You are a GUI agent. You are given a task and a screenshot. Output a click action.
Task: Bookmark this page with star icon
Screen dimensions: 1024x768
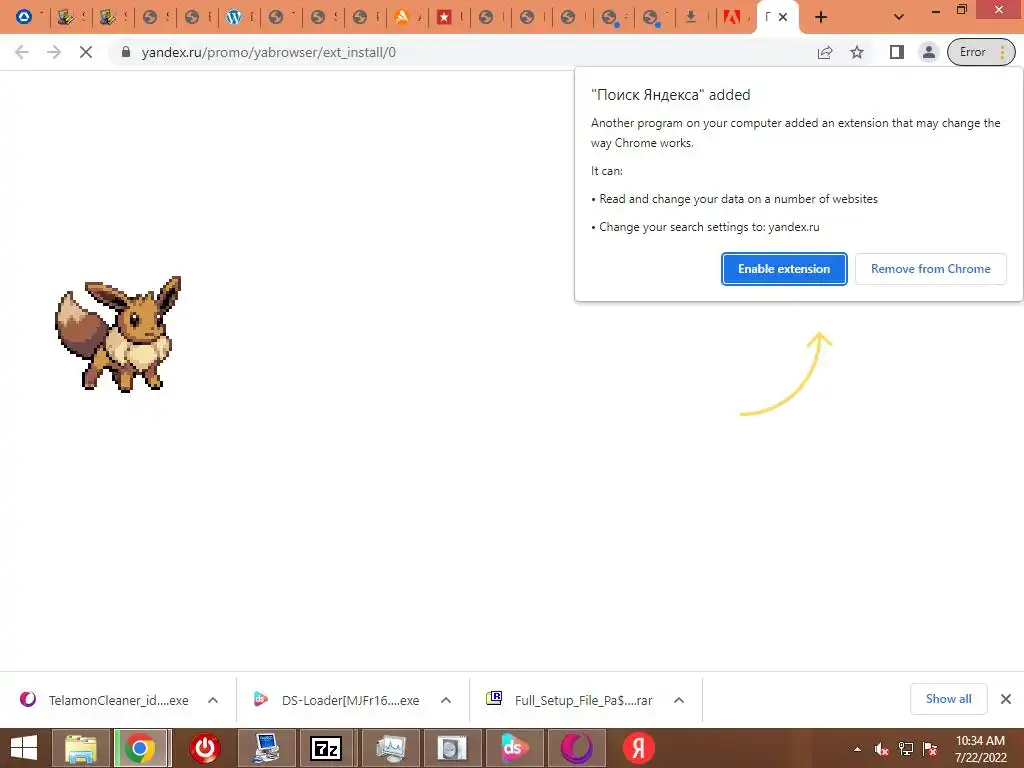857,52
